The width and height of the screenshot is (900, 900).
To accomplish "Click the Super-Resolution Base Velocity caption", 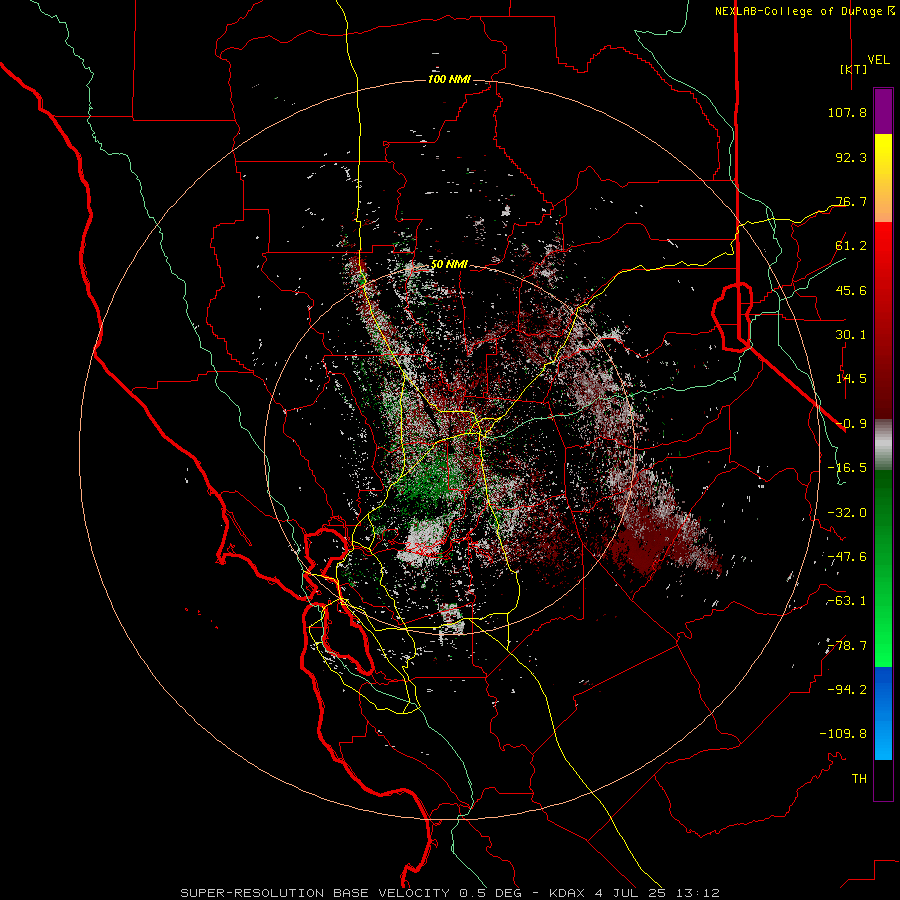I will pos(450,893).
